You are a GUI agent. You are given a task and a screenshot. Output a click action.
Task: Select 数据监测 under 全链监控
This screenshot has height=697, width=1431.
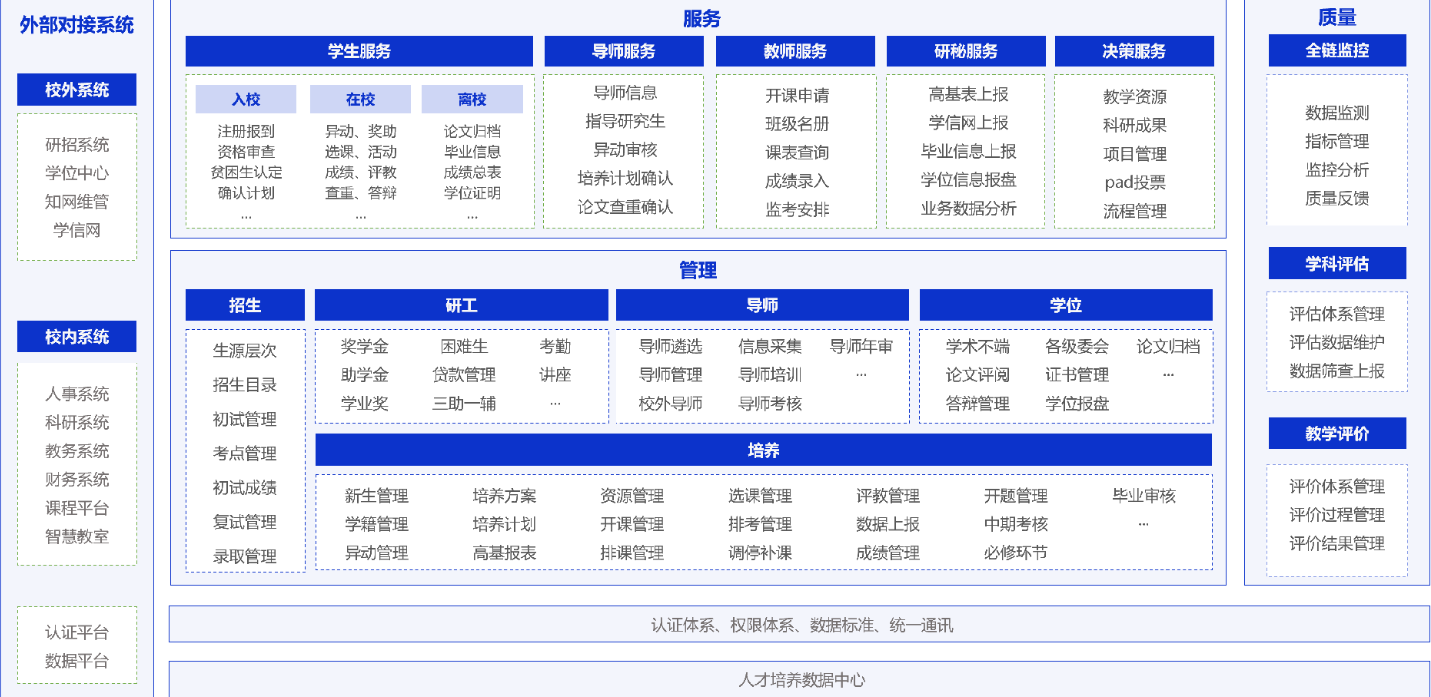tap(1337, 113)
